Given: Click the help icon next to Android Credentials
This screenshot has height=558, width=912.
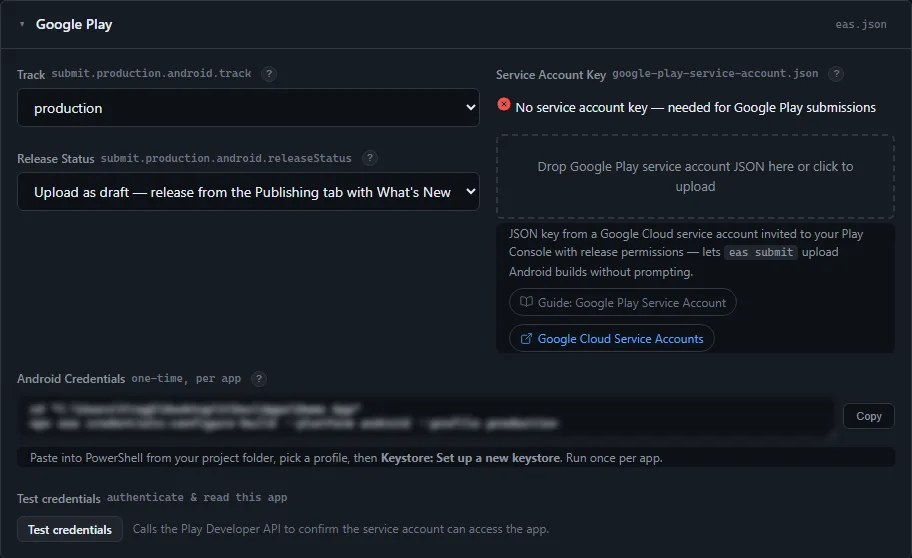Looking at the screenshot, I should 259,379.
